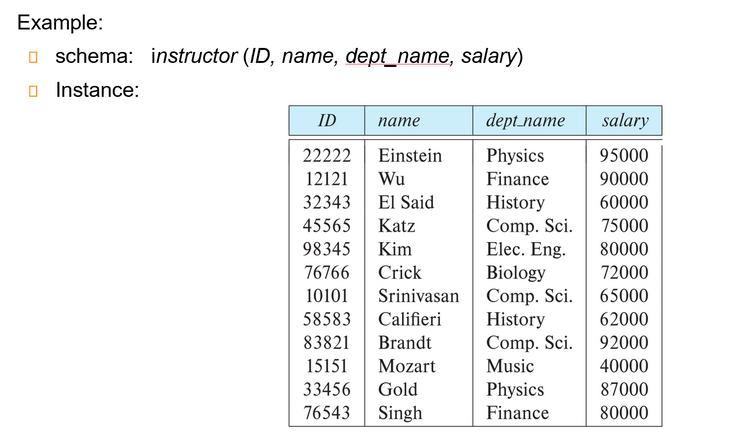
Task: Click Music department cell
Action: click(510, 366)
